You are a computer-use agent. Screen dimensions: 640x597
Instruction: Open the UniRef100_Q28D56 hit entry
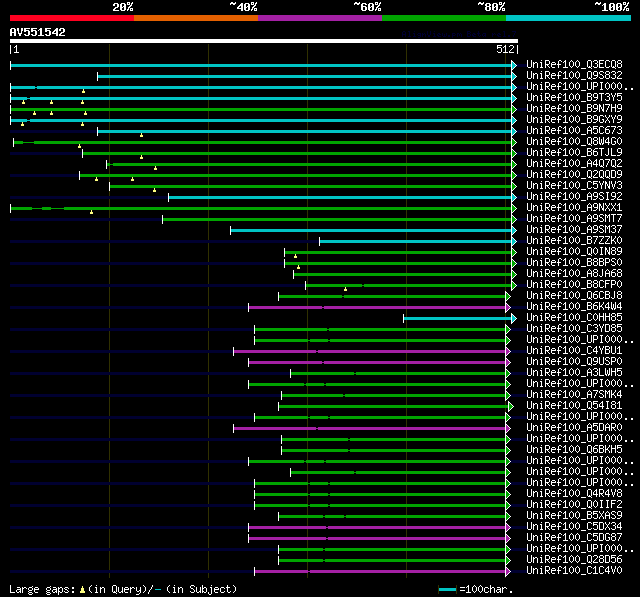coord(574,560)
